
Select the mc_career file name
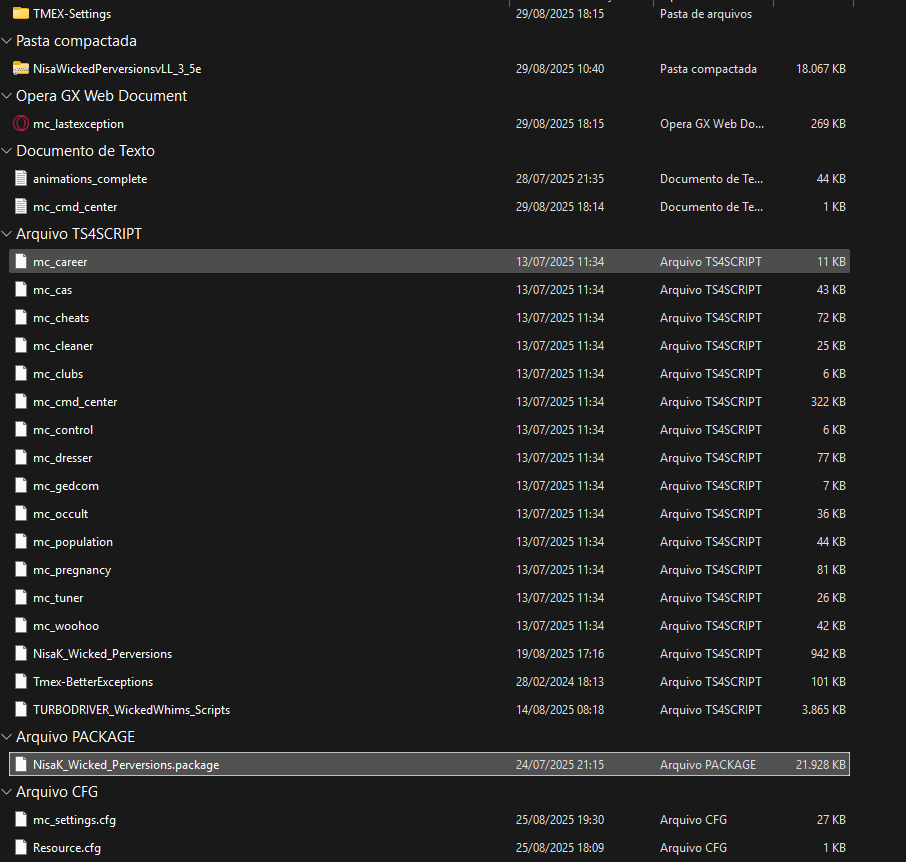[x=60, y=262]
